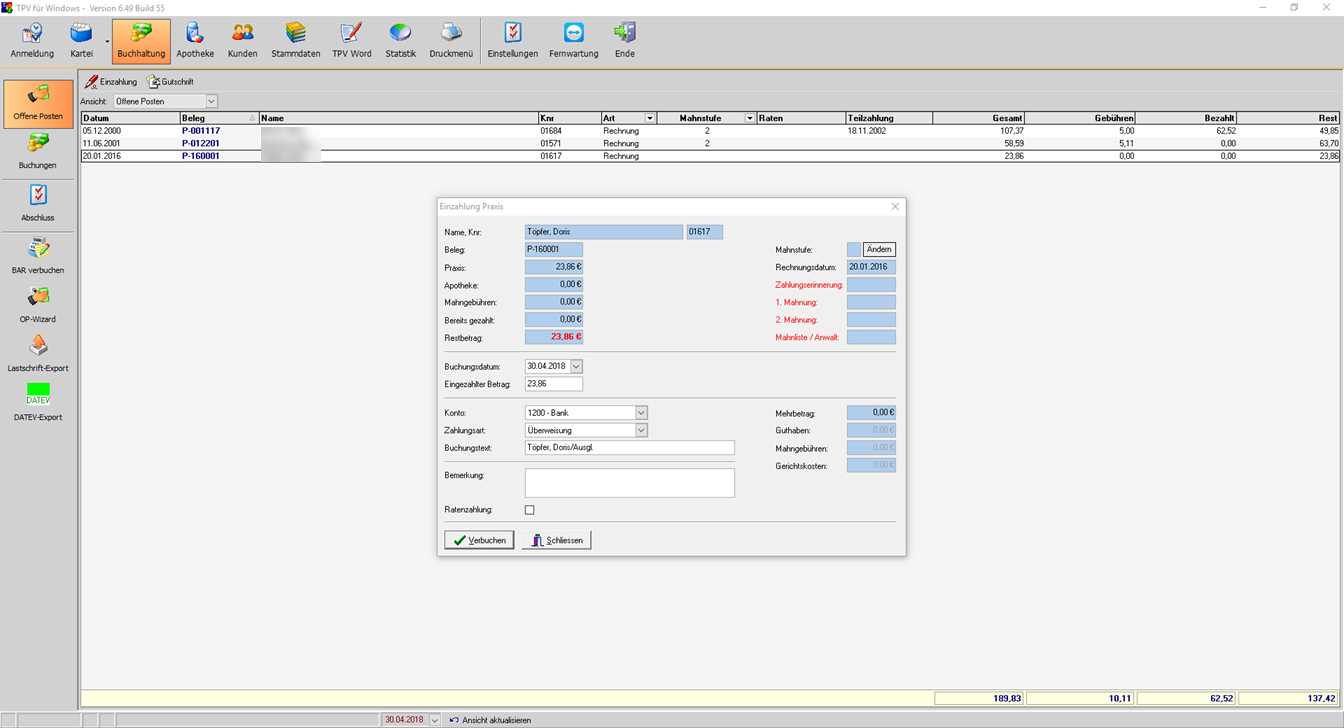This screenshot has width=1344, height=728.
Task: Launch TPV Word from toolbar
Action: (351, 41)
